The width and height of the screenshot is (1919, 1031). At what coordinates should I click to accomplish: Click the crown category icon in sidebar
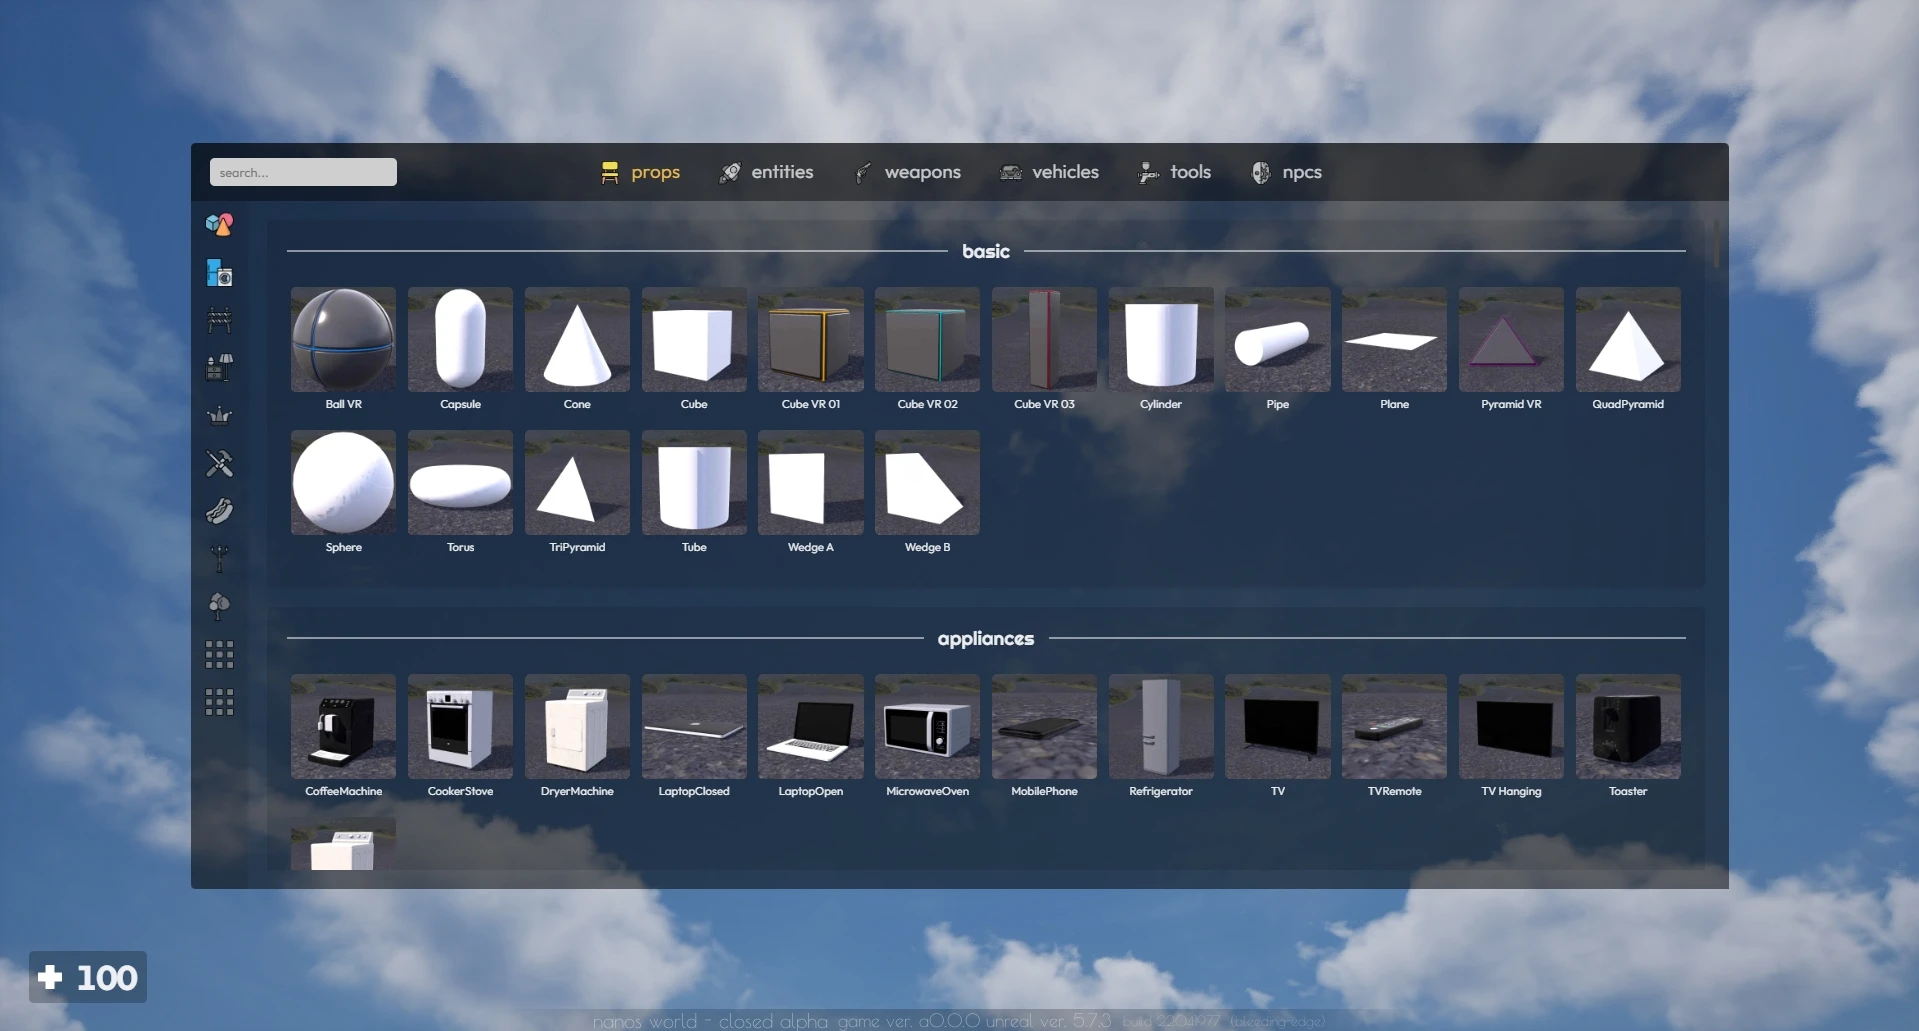(x=219, y=415)
